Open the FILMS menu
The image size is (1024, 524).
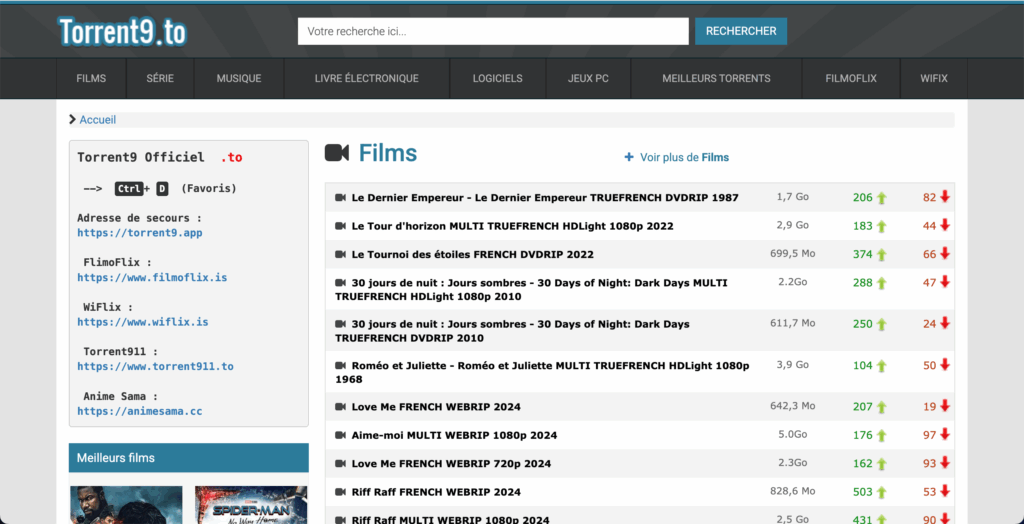tap(91, 78)
